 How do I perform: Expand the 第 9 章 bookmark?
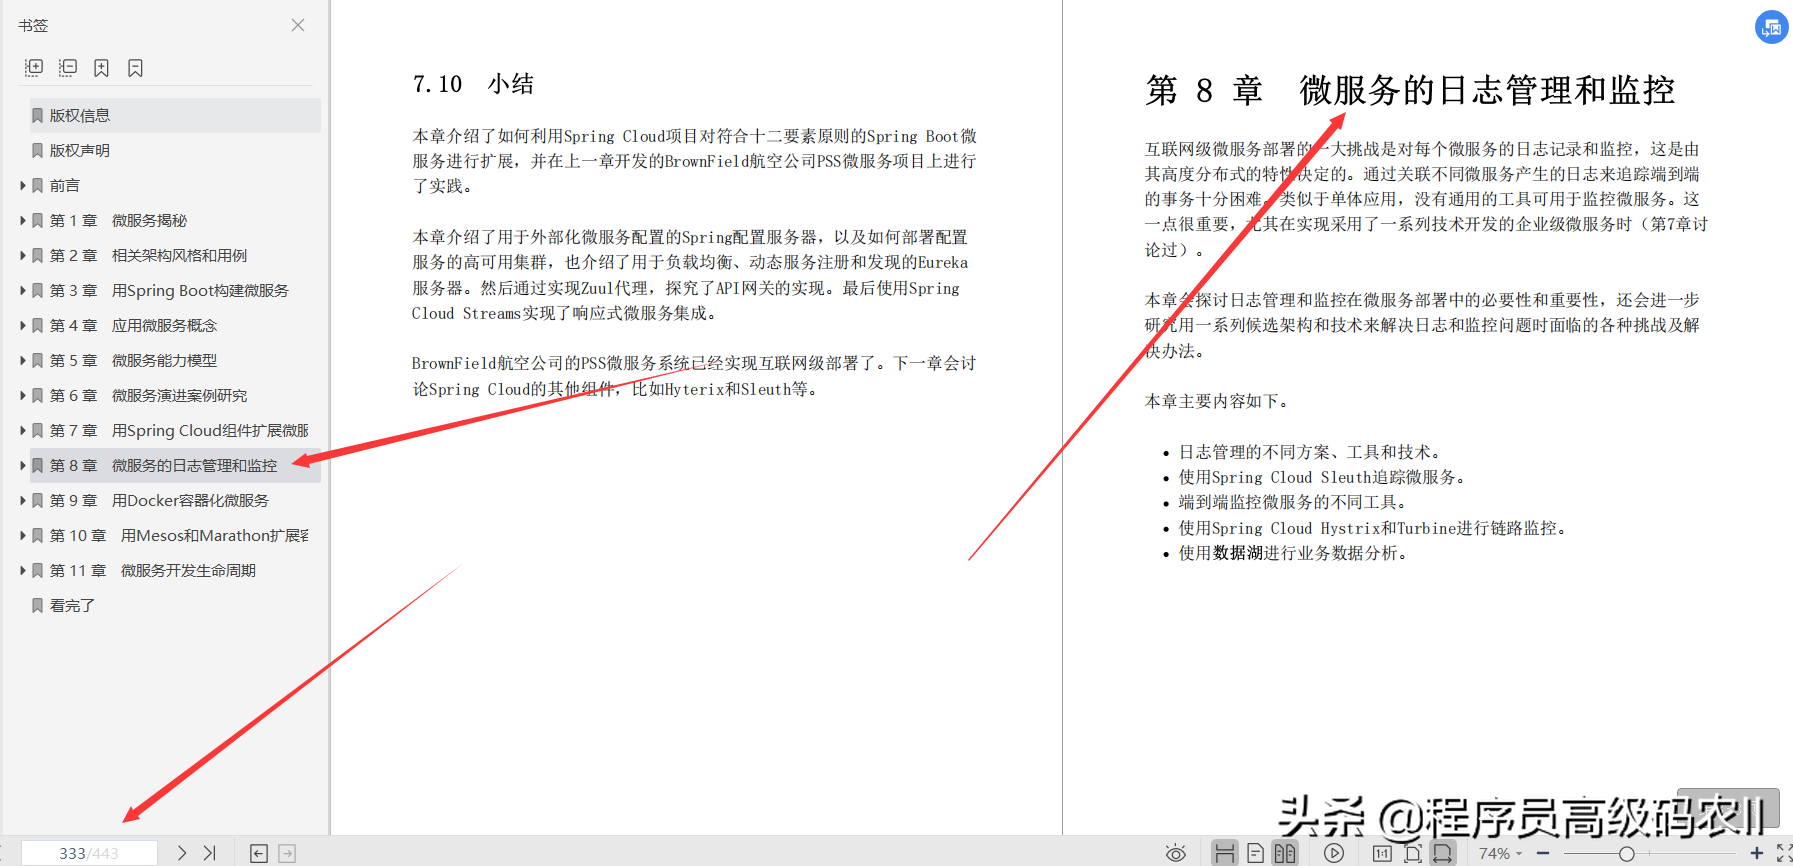(23, 500)
